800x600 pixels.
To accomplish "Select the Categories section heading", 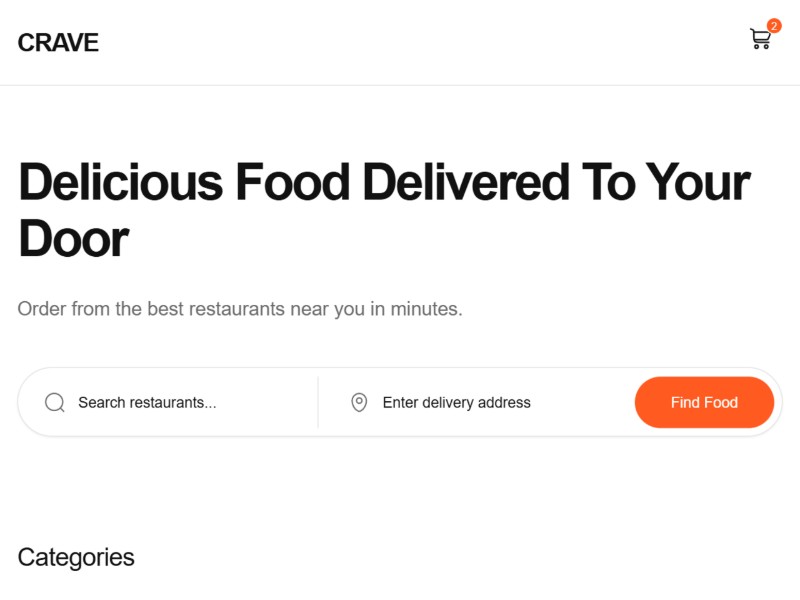I will (x=76, y=557).
